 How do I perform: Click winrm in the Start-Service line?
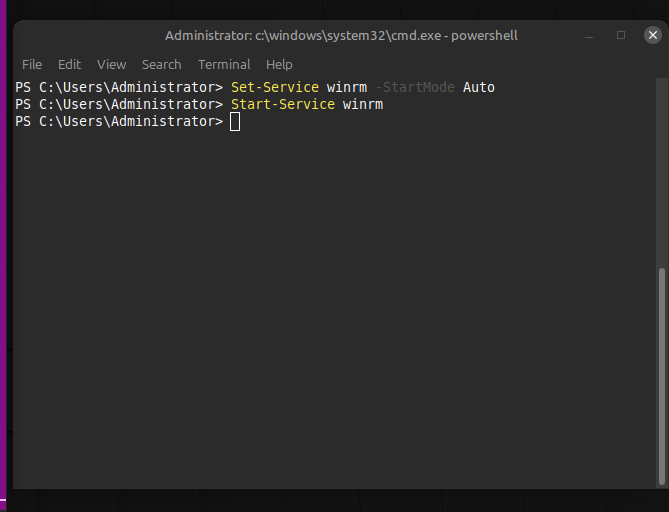pyautogui.click(x=362, y=104)
